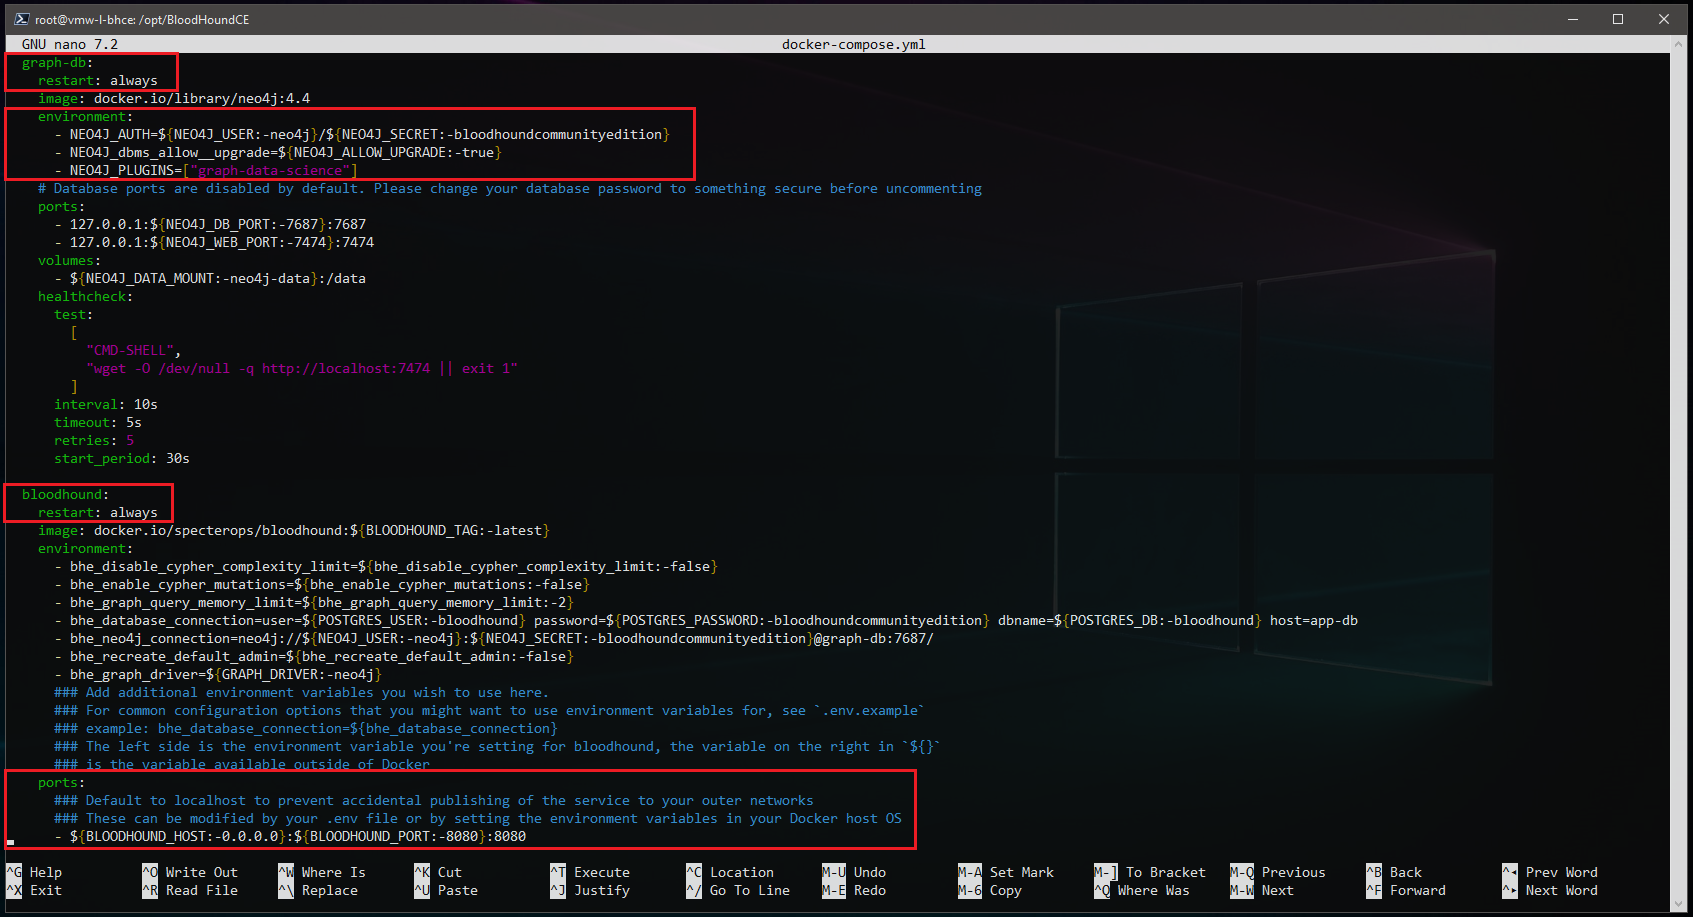
Task: Click the healthcheck key line
Action: coord(86,296)
